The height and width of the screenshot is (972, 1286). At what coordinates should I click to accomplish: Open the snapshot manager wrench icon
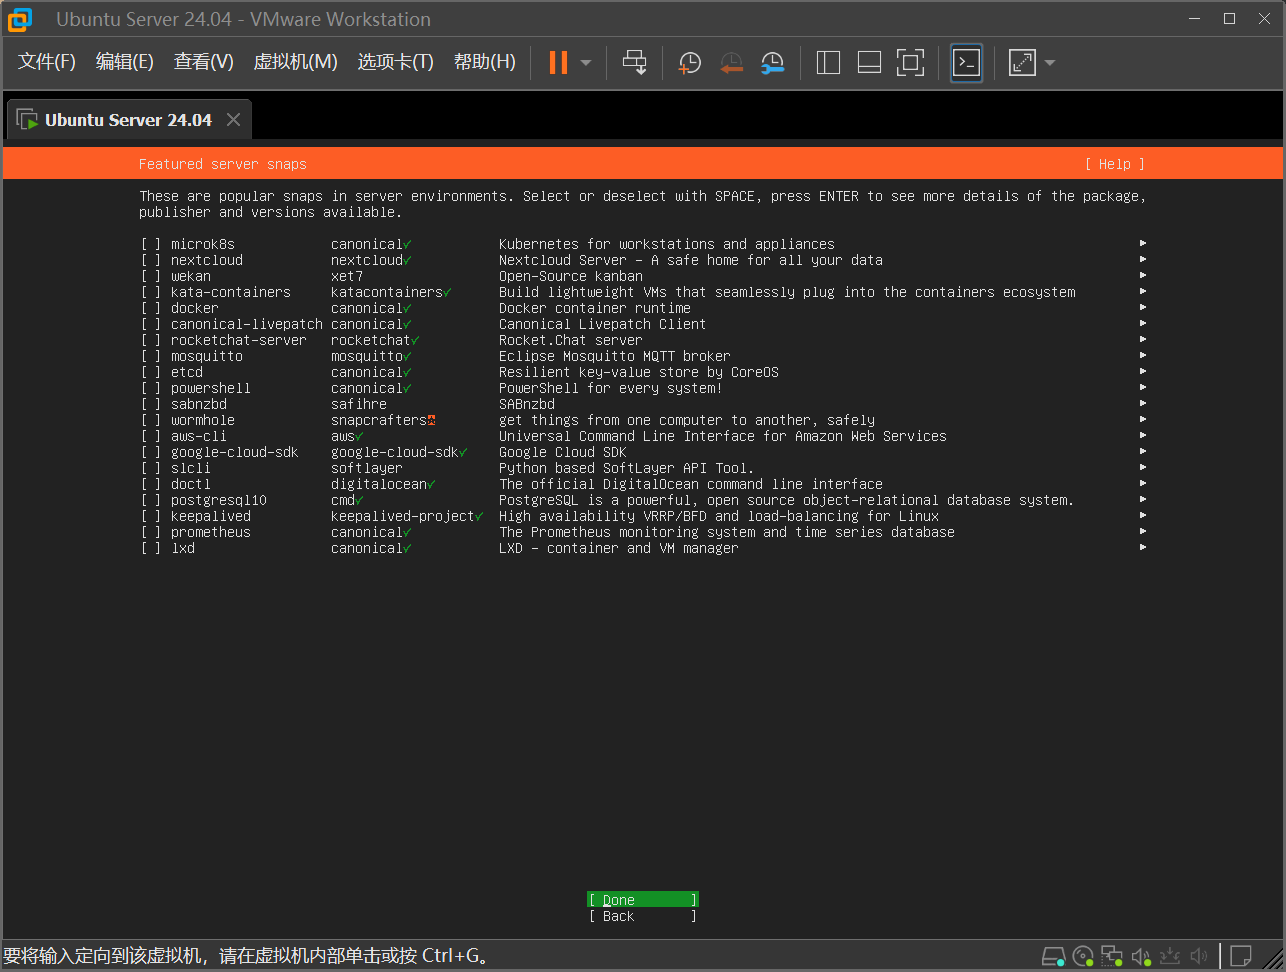click(772, 63)
